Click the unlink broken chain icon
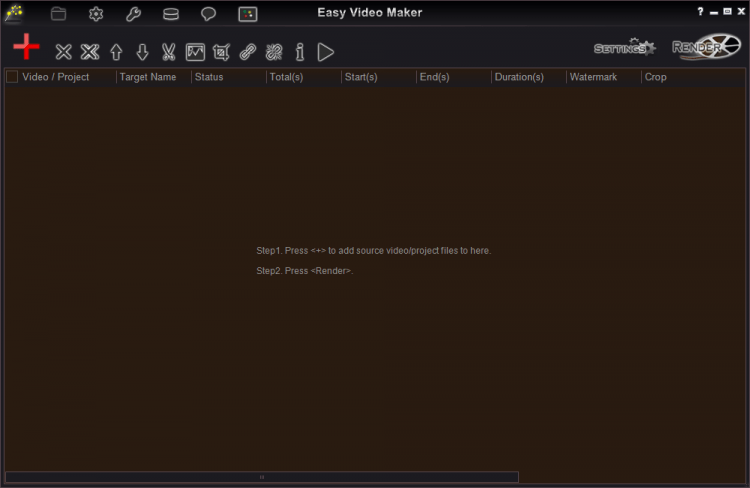This screenshot has width=750, height=488. (x=274, y=52)
